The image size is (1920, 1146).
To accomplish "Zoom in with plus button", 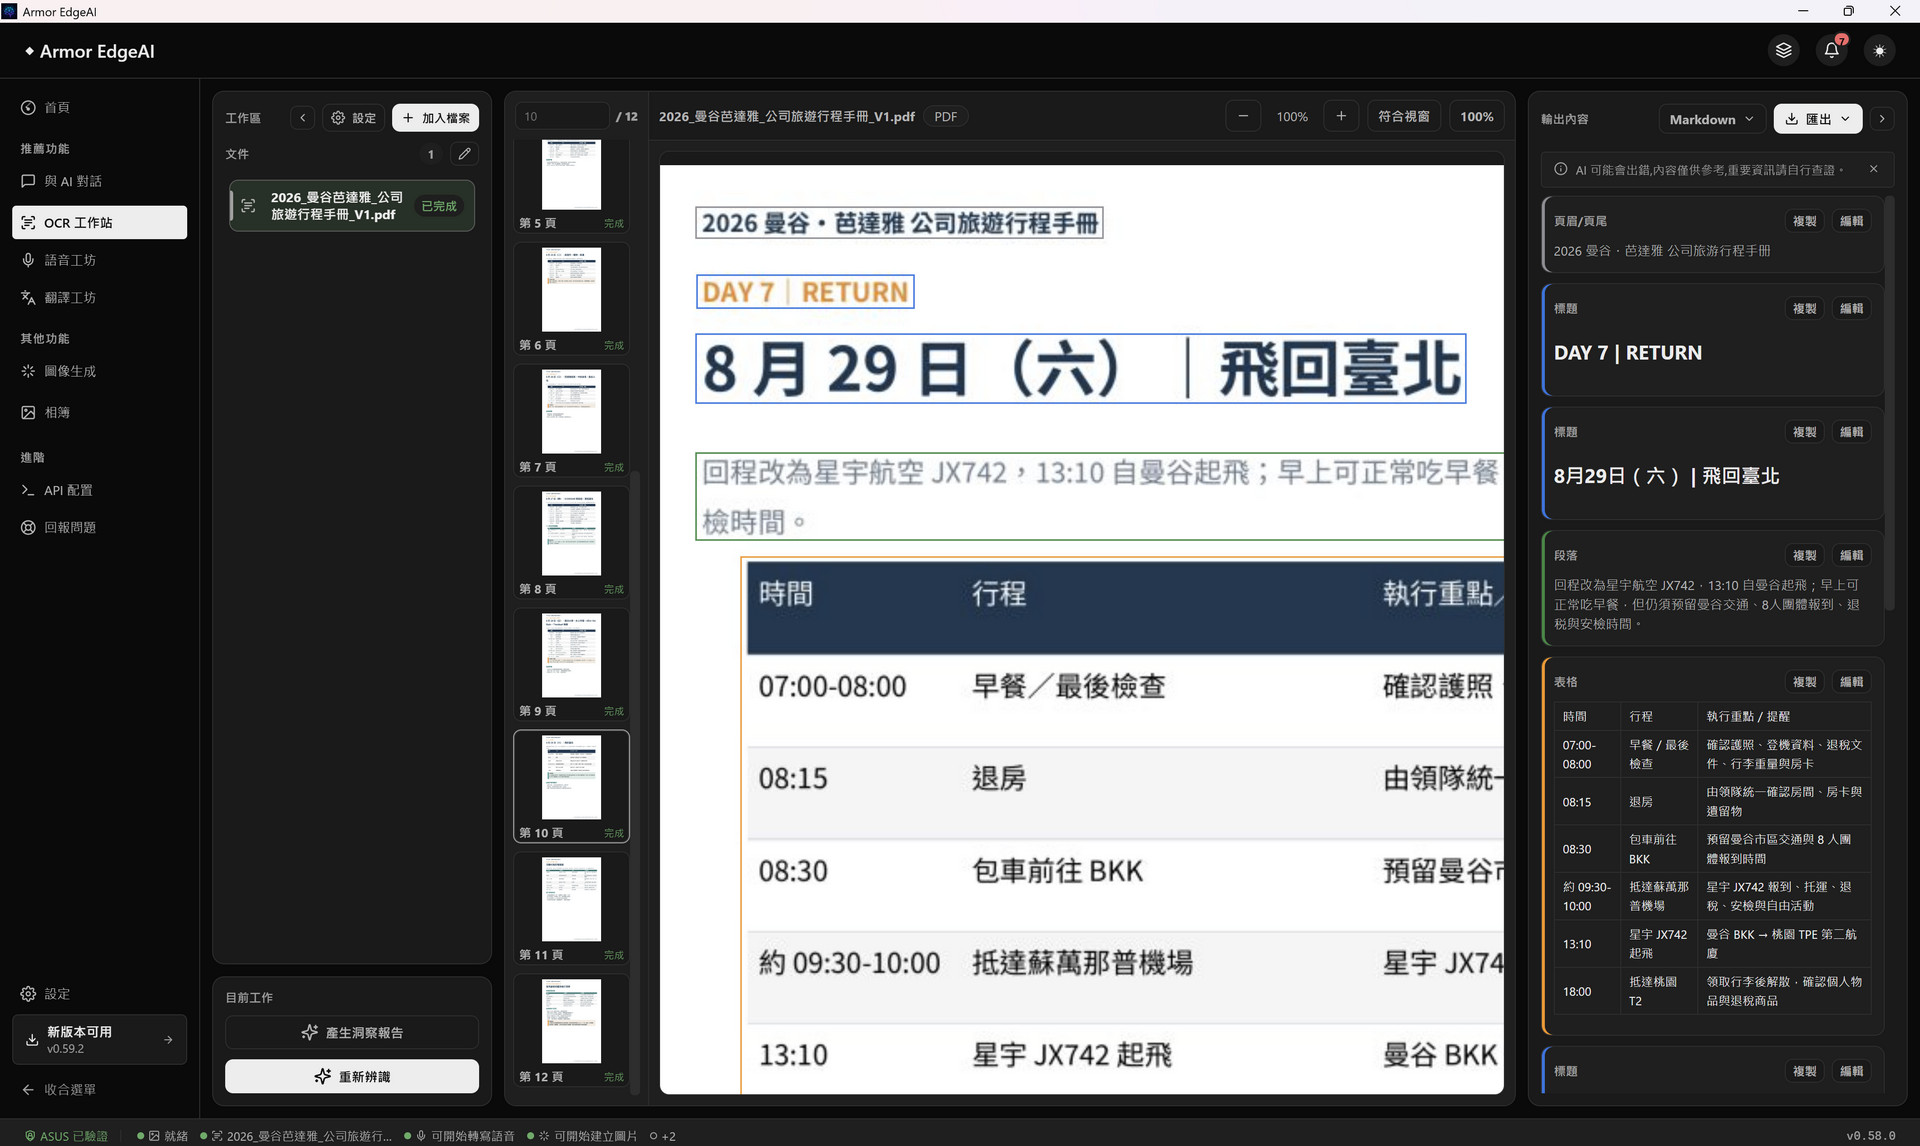I will 1341,117.
